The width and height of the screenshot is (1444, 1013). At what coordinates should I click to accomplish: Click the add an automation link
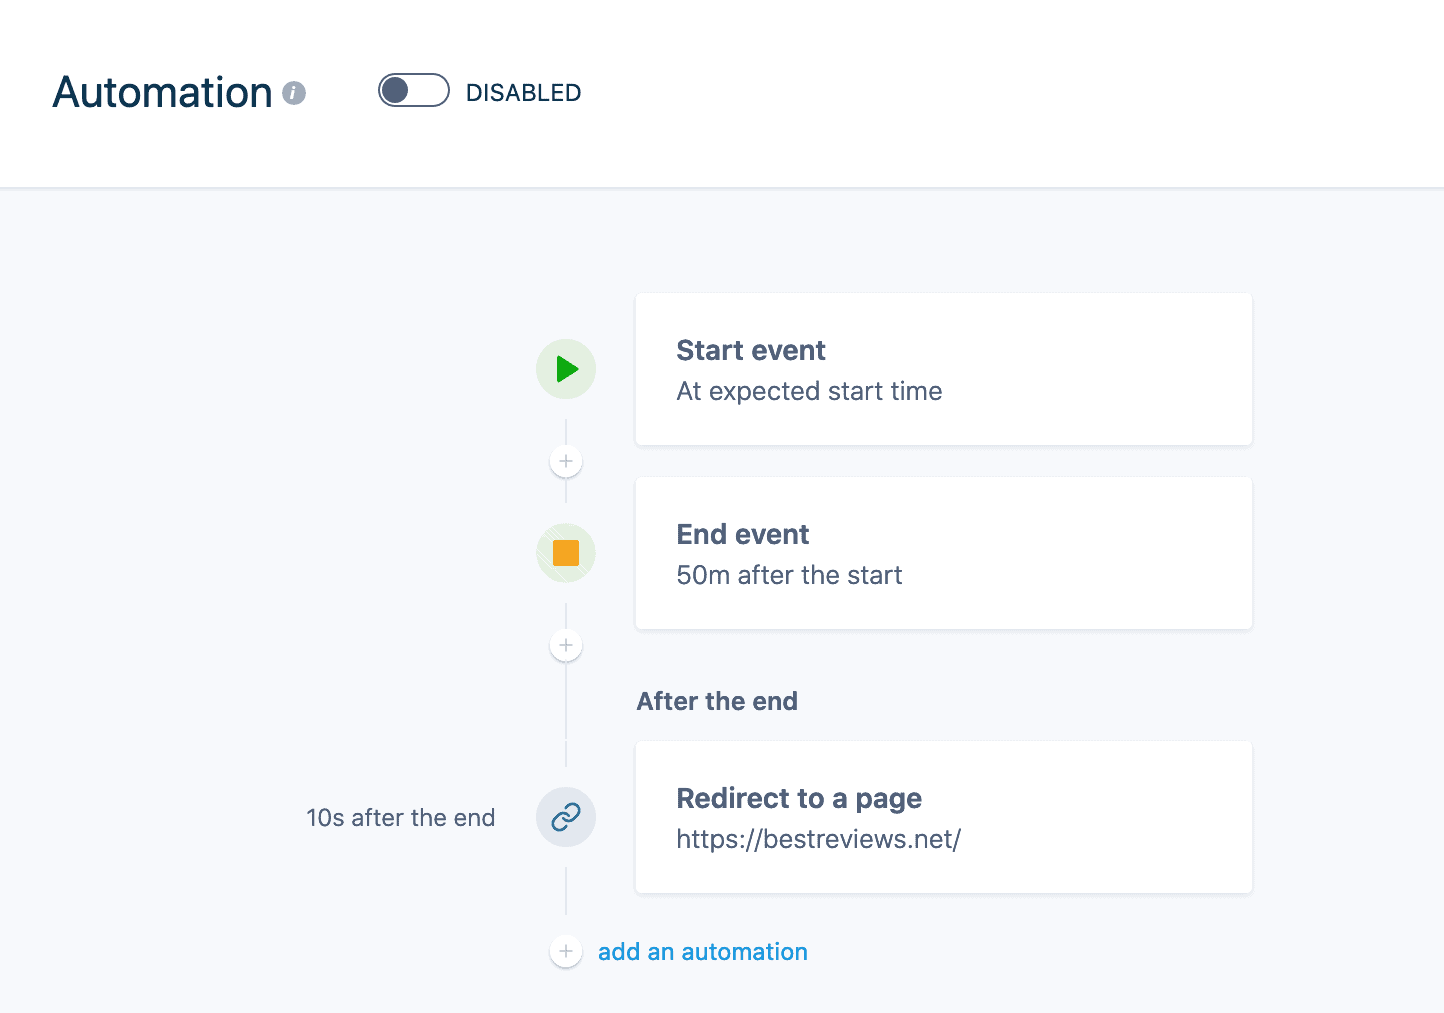pos(702,951)
